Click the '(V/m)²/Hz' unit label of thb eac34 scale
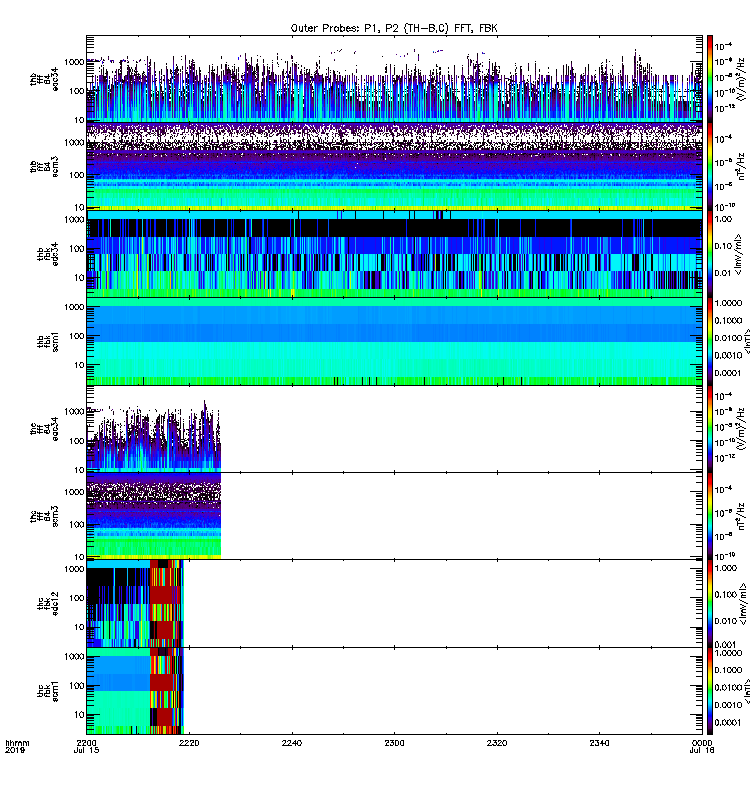This screenshot has height=800, width=750. [742, 79]
